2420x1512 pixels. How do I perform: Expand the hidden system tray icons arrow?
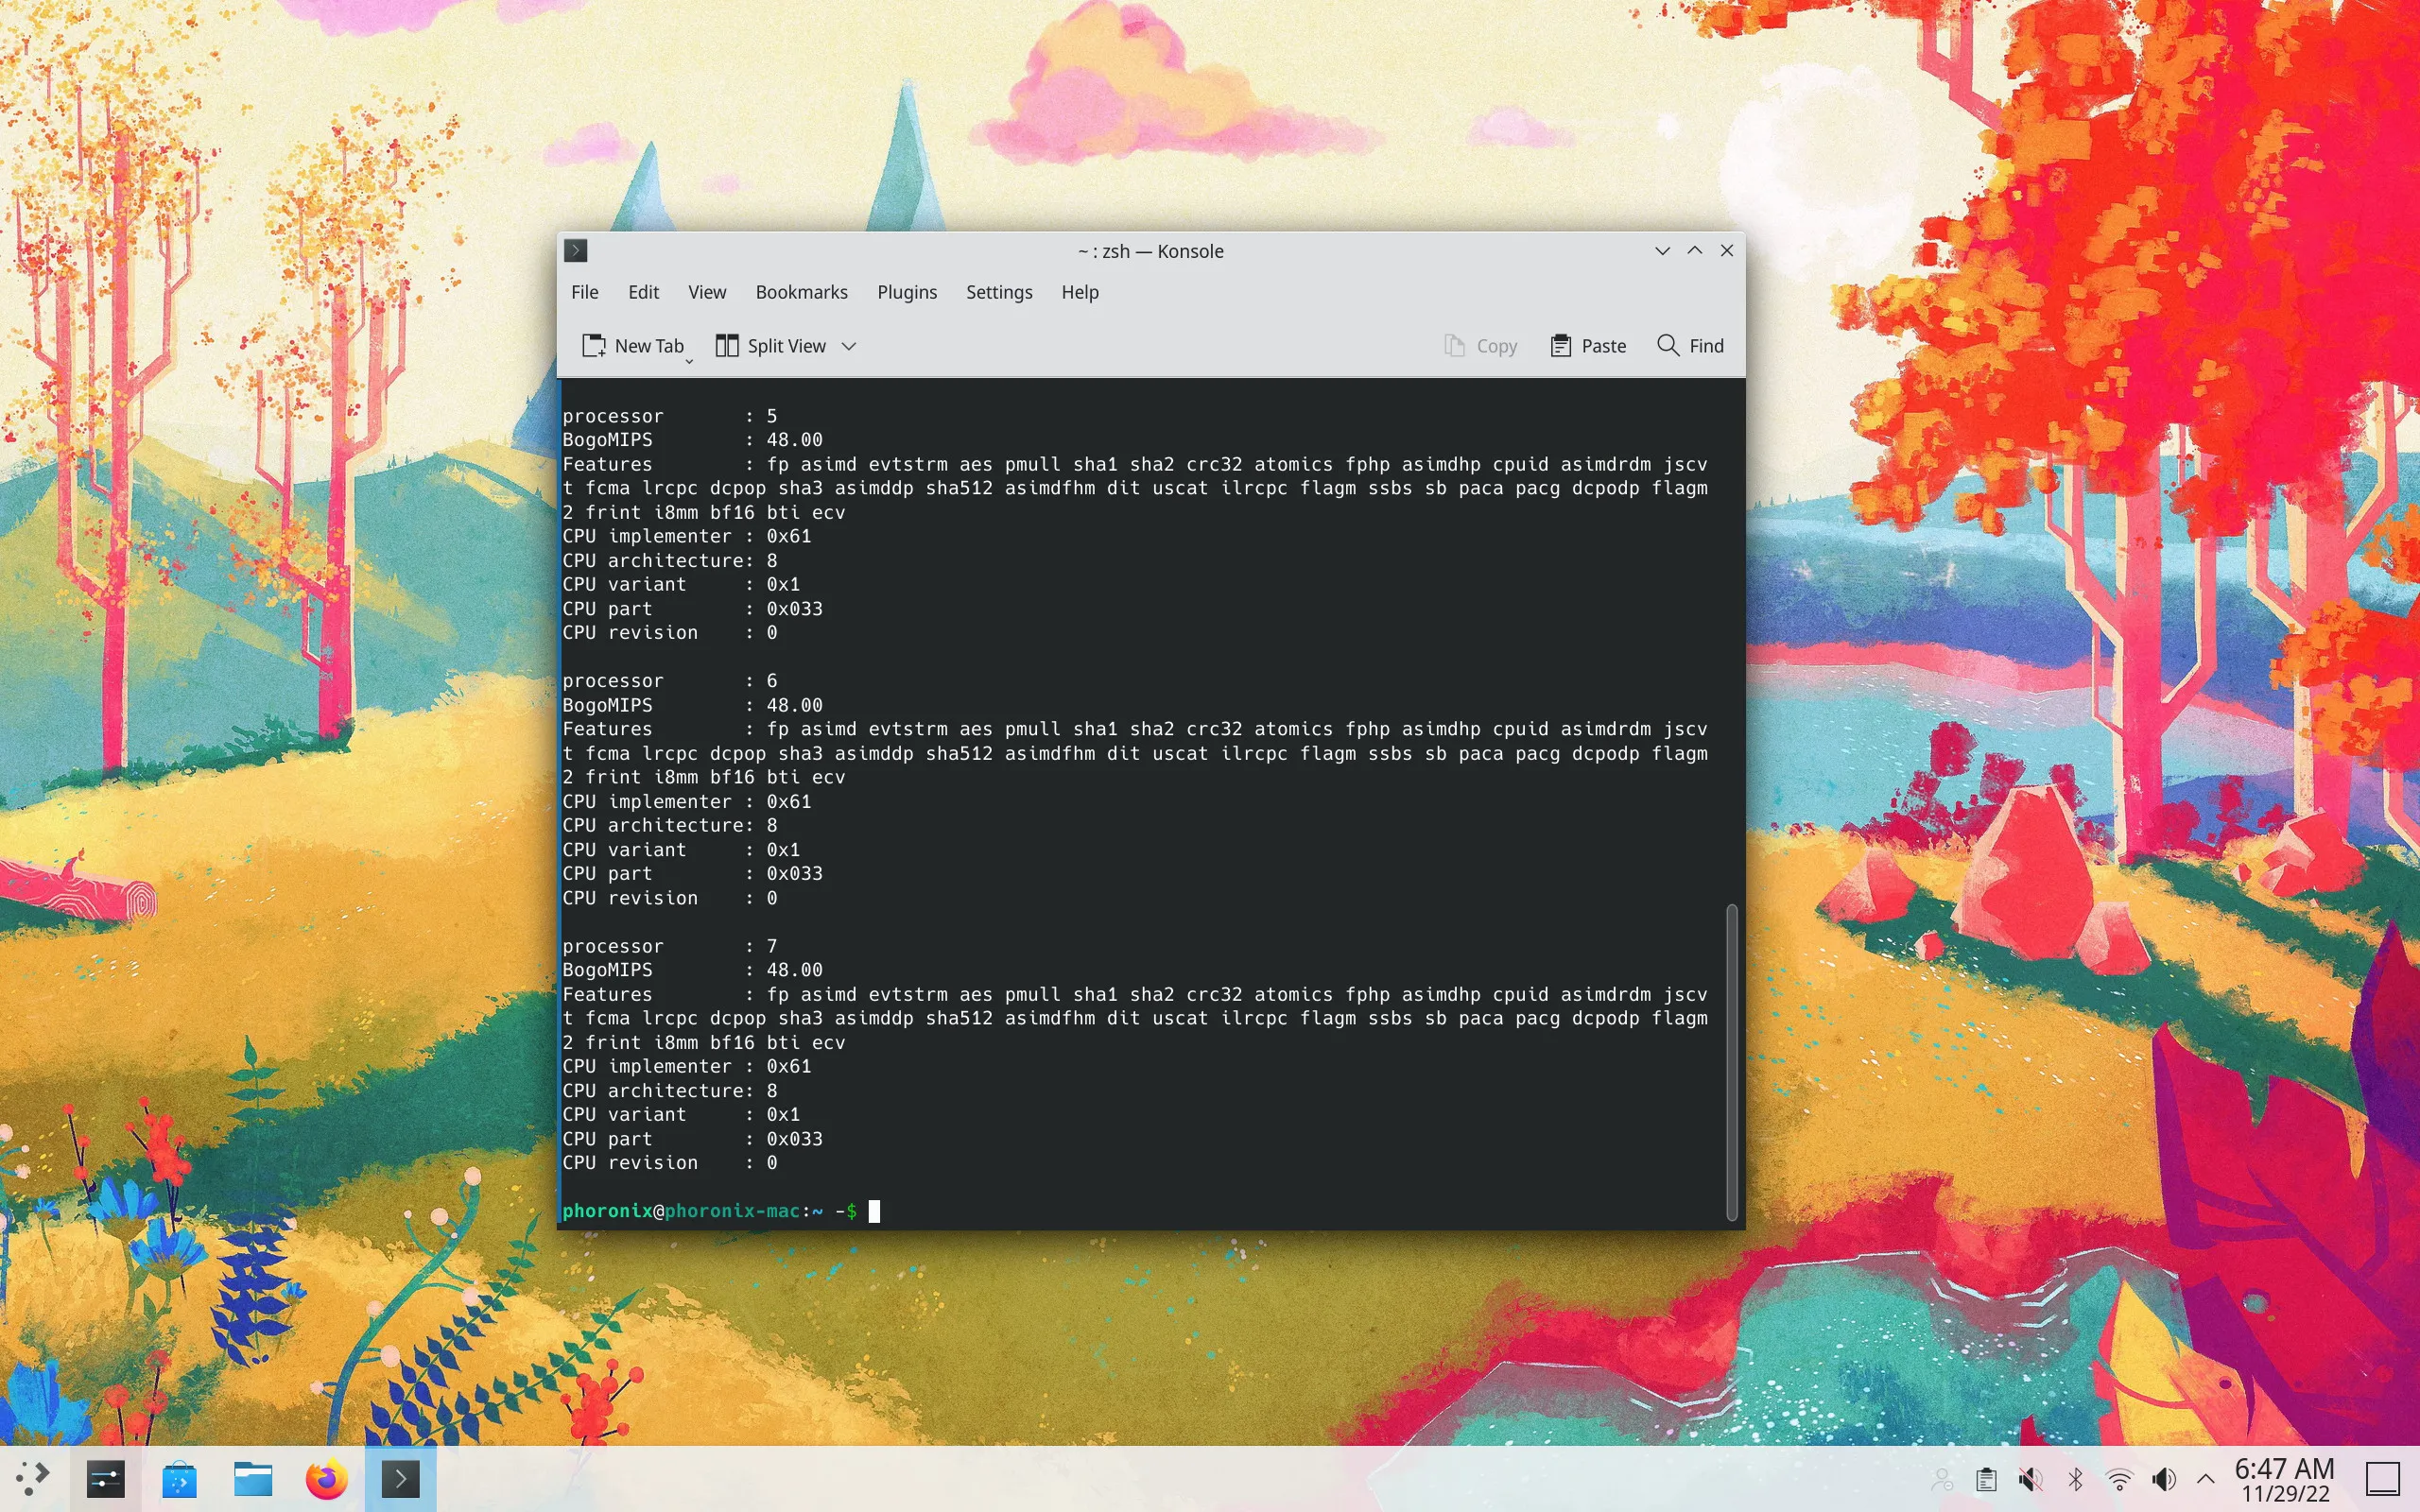2206,1479
